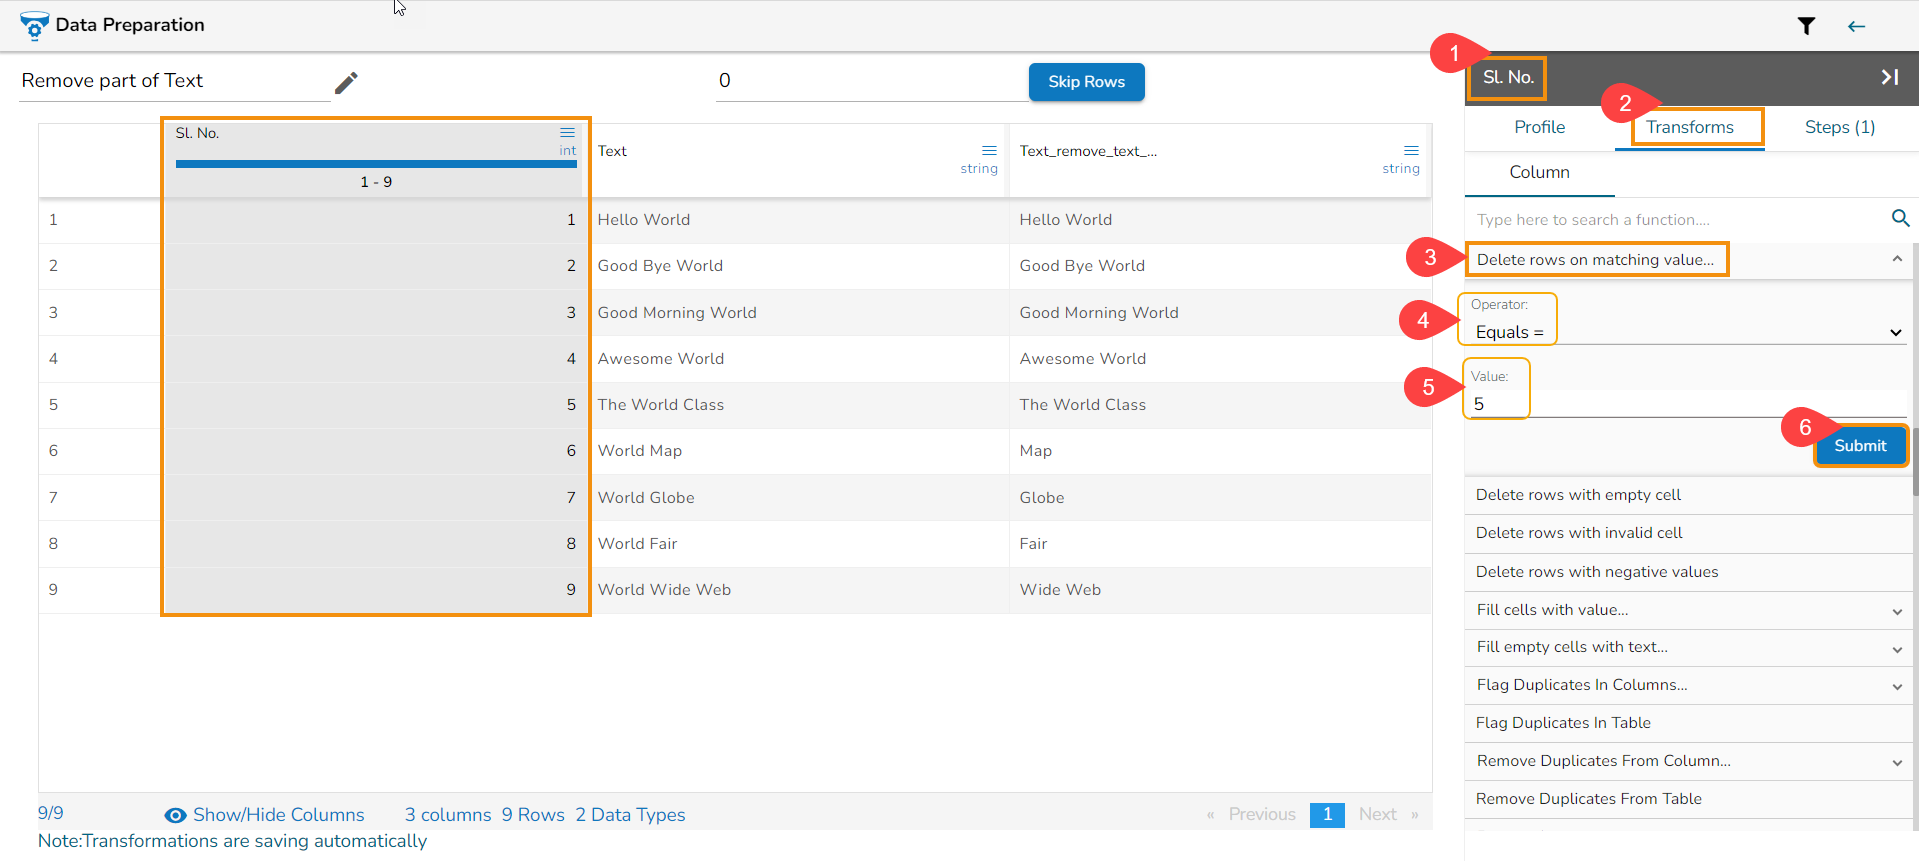
Task: Expand Fill cells with value option
Action: pyautogui.click(x=1896, y=611)
